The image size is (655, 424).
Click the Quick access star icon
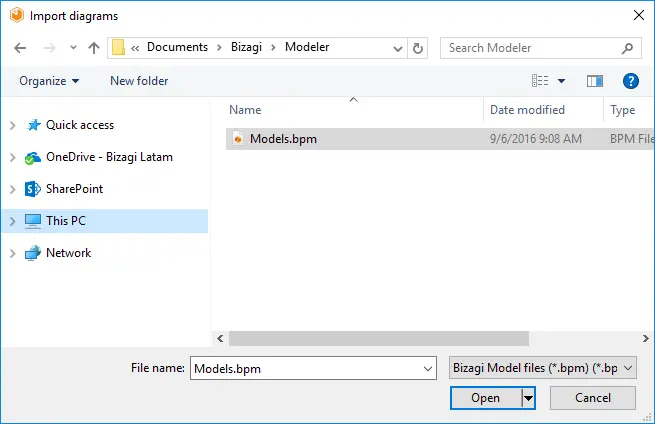[33, 125]
